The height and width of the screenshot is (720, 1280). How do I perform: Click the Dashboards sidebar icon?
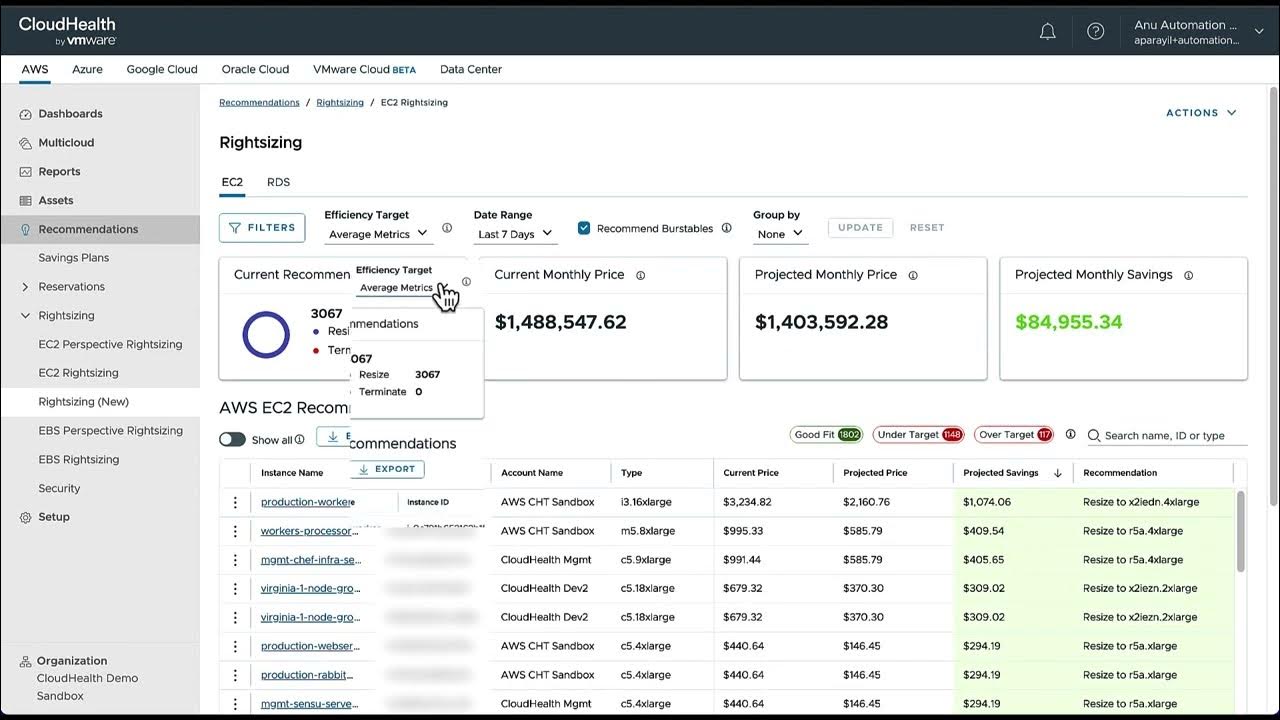26,114
